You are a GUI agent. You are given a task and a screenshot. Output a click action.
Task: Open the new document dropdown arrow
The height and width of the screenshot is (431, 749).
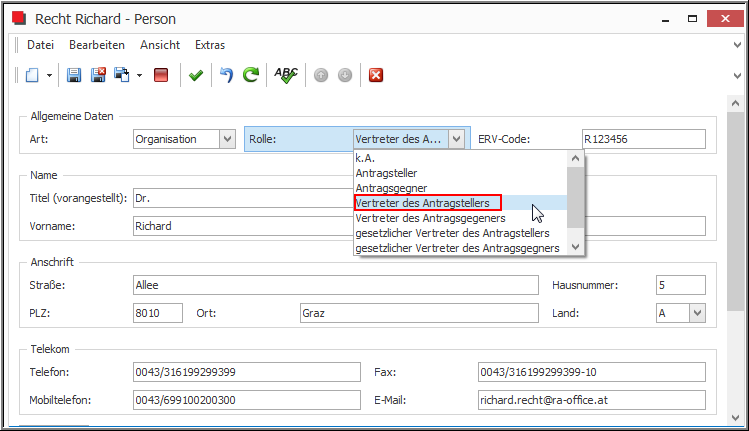pyautogui.click(x=49, y=75)
